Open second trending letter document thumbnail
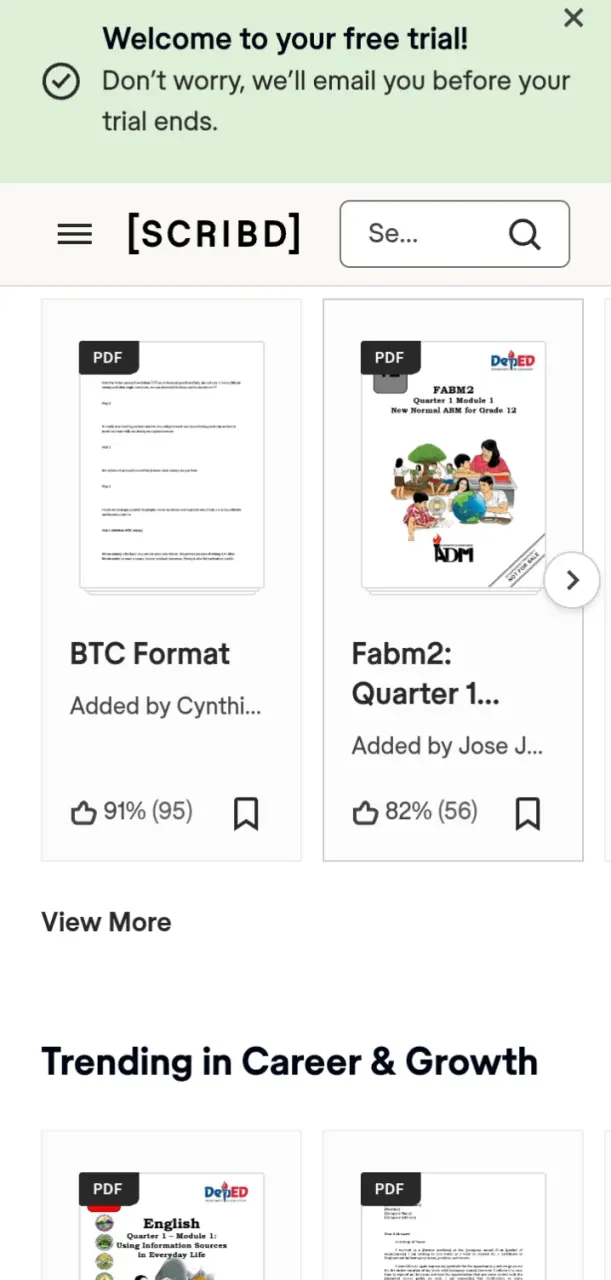This screenshot has height=1280, width=611. 454,1227
